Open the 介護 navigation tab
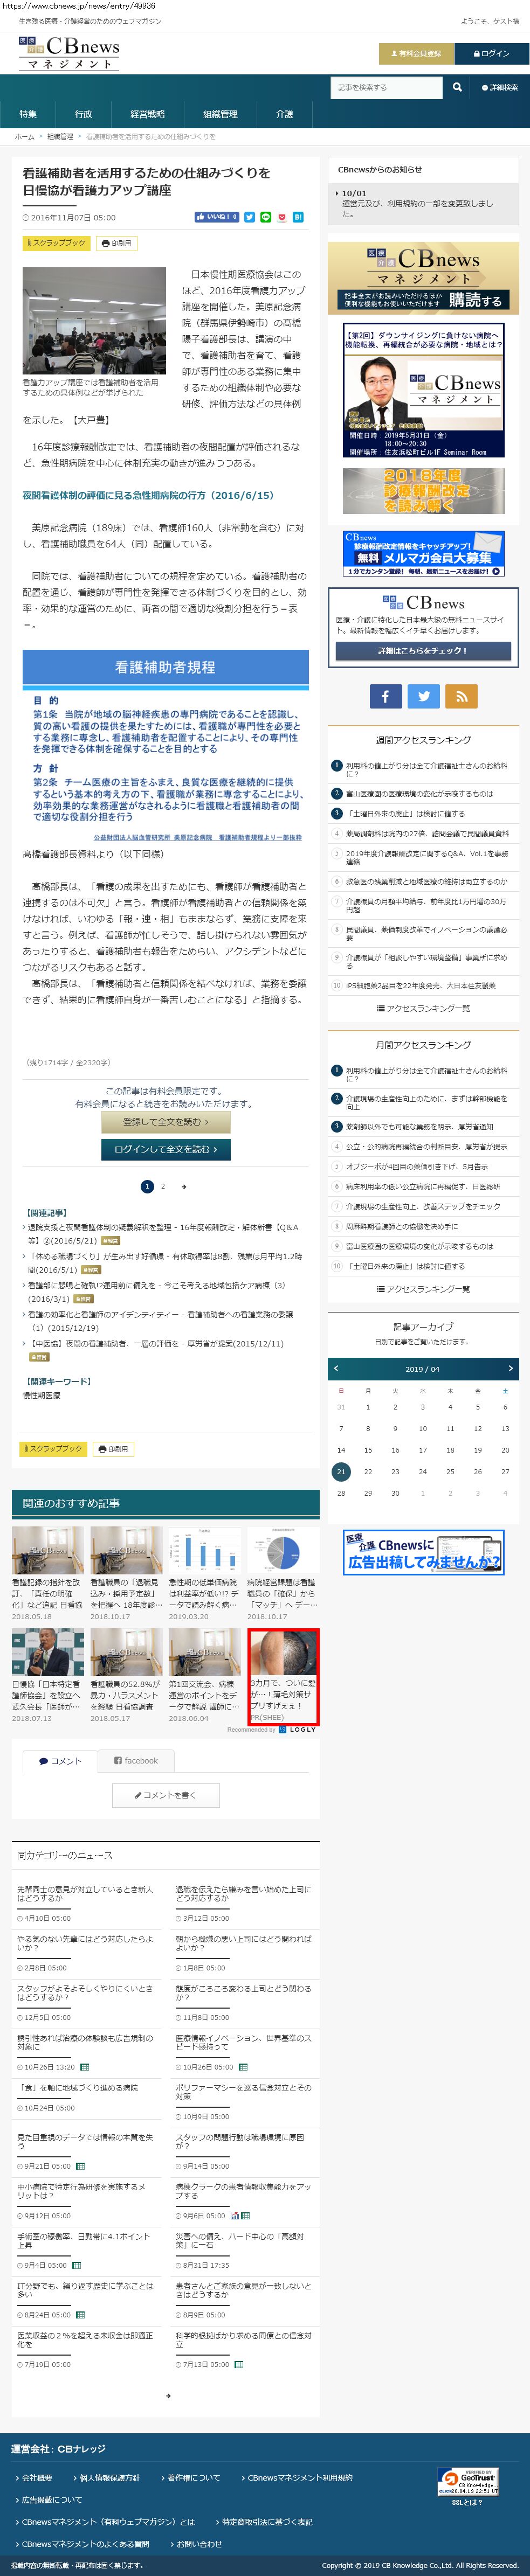The image size is (530, 2576). point(284,114)
